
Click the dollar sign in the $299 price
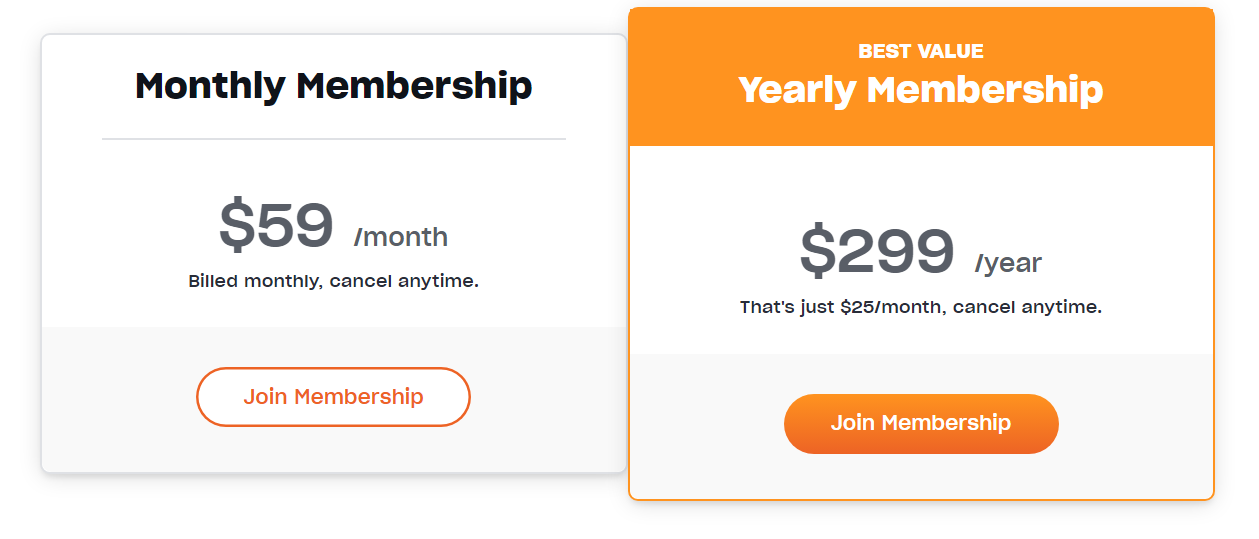[818, 251]
